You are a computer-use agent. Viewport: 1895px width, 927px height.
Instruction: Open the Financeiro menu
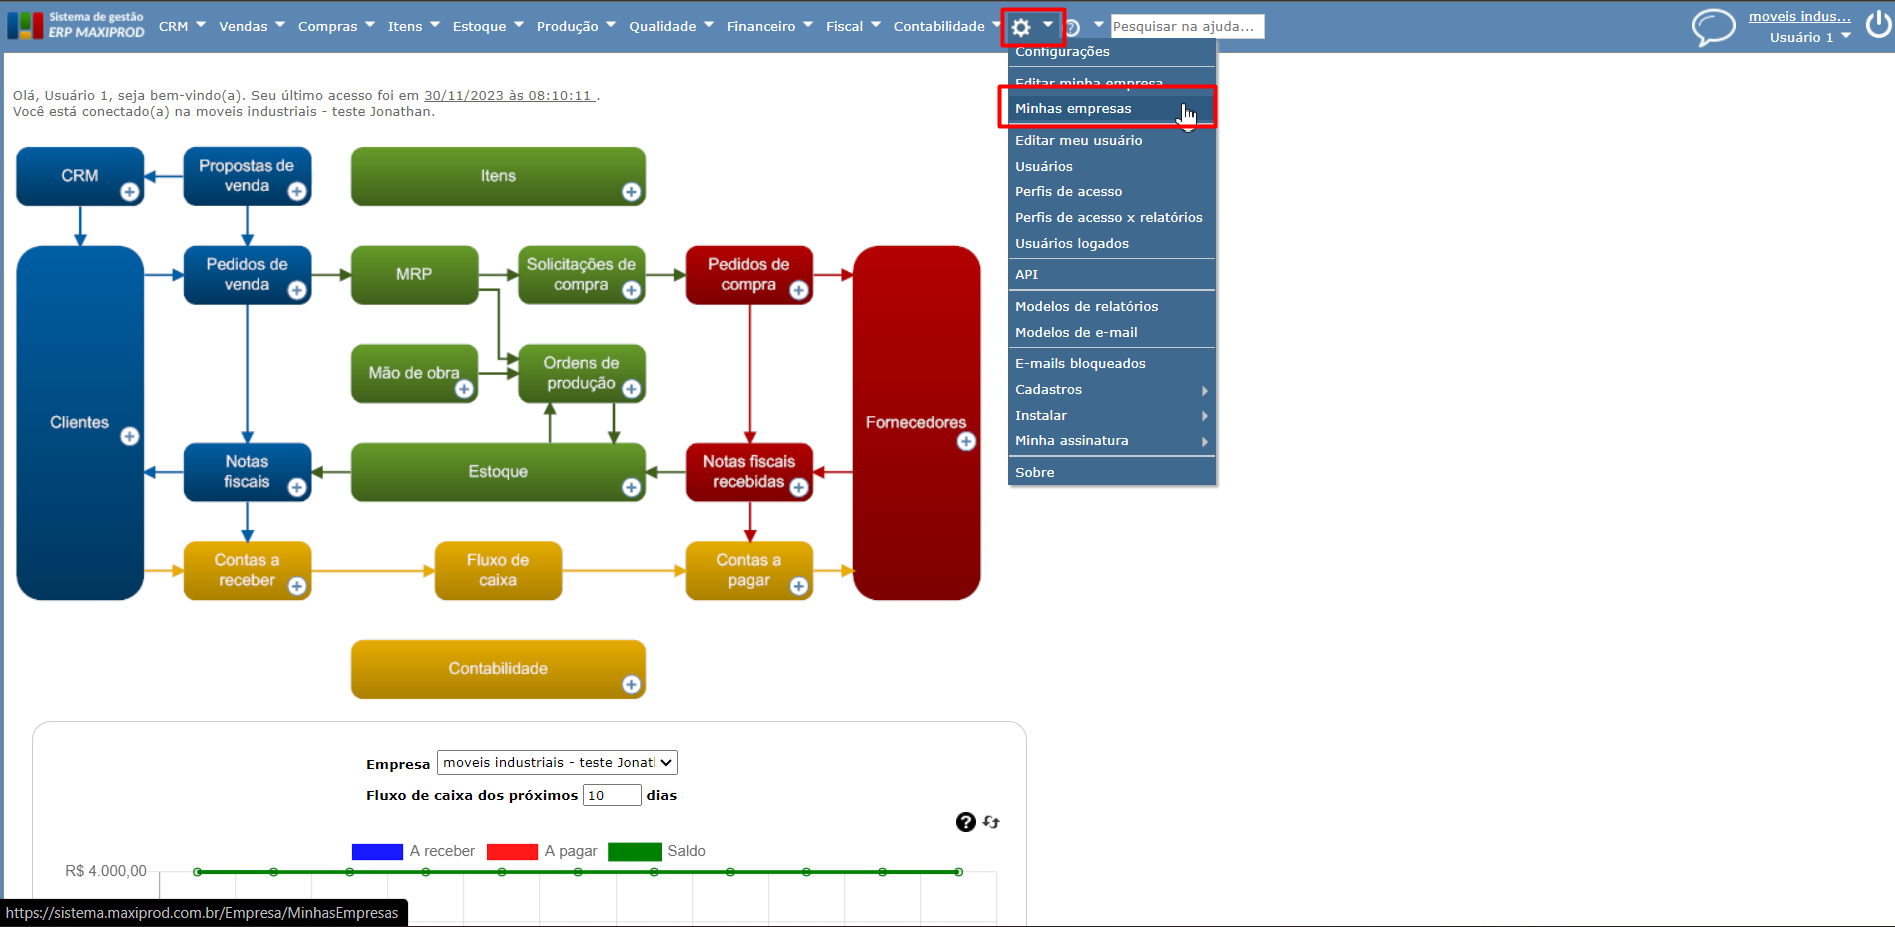(x=769, y=26)
